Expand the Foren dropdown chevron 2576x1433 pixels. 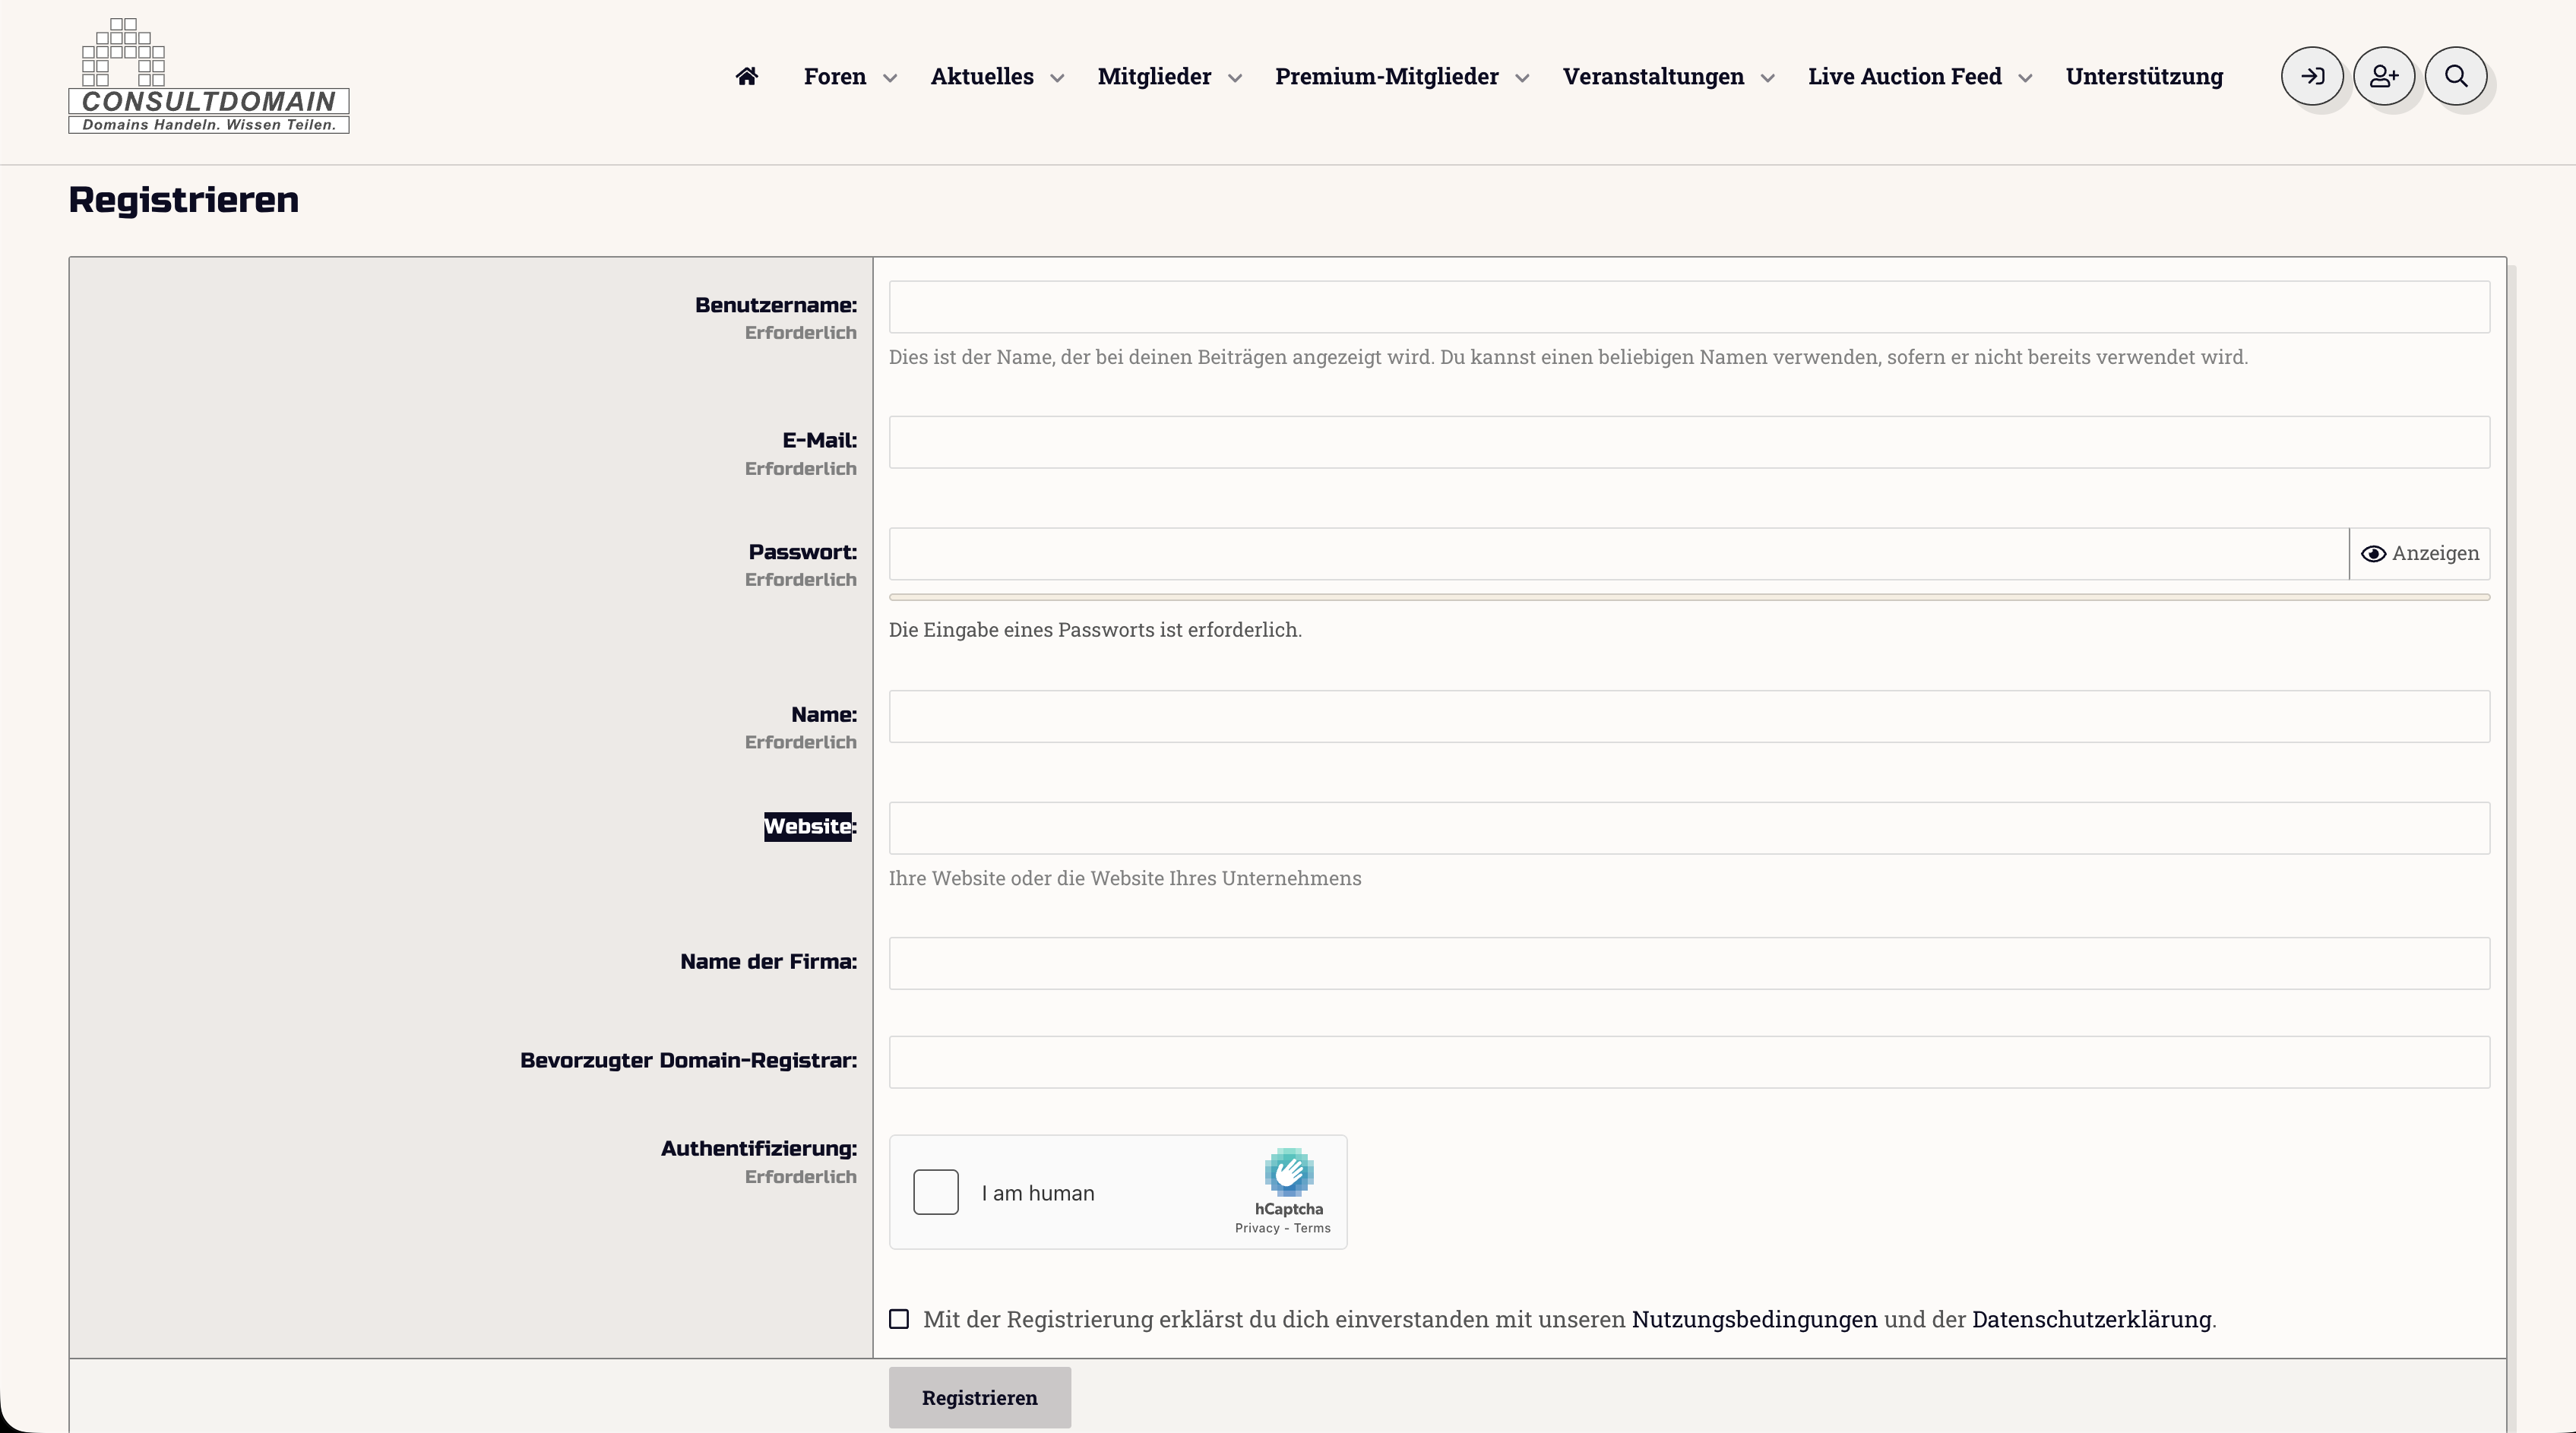click(890, 78)
